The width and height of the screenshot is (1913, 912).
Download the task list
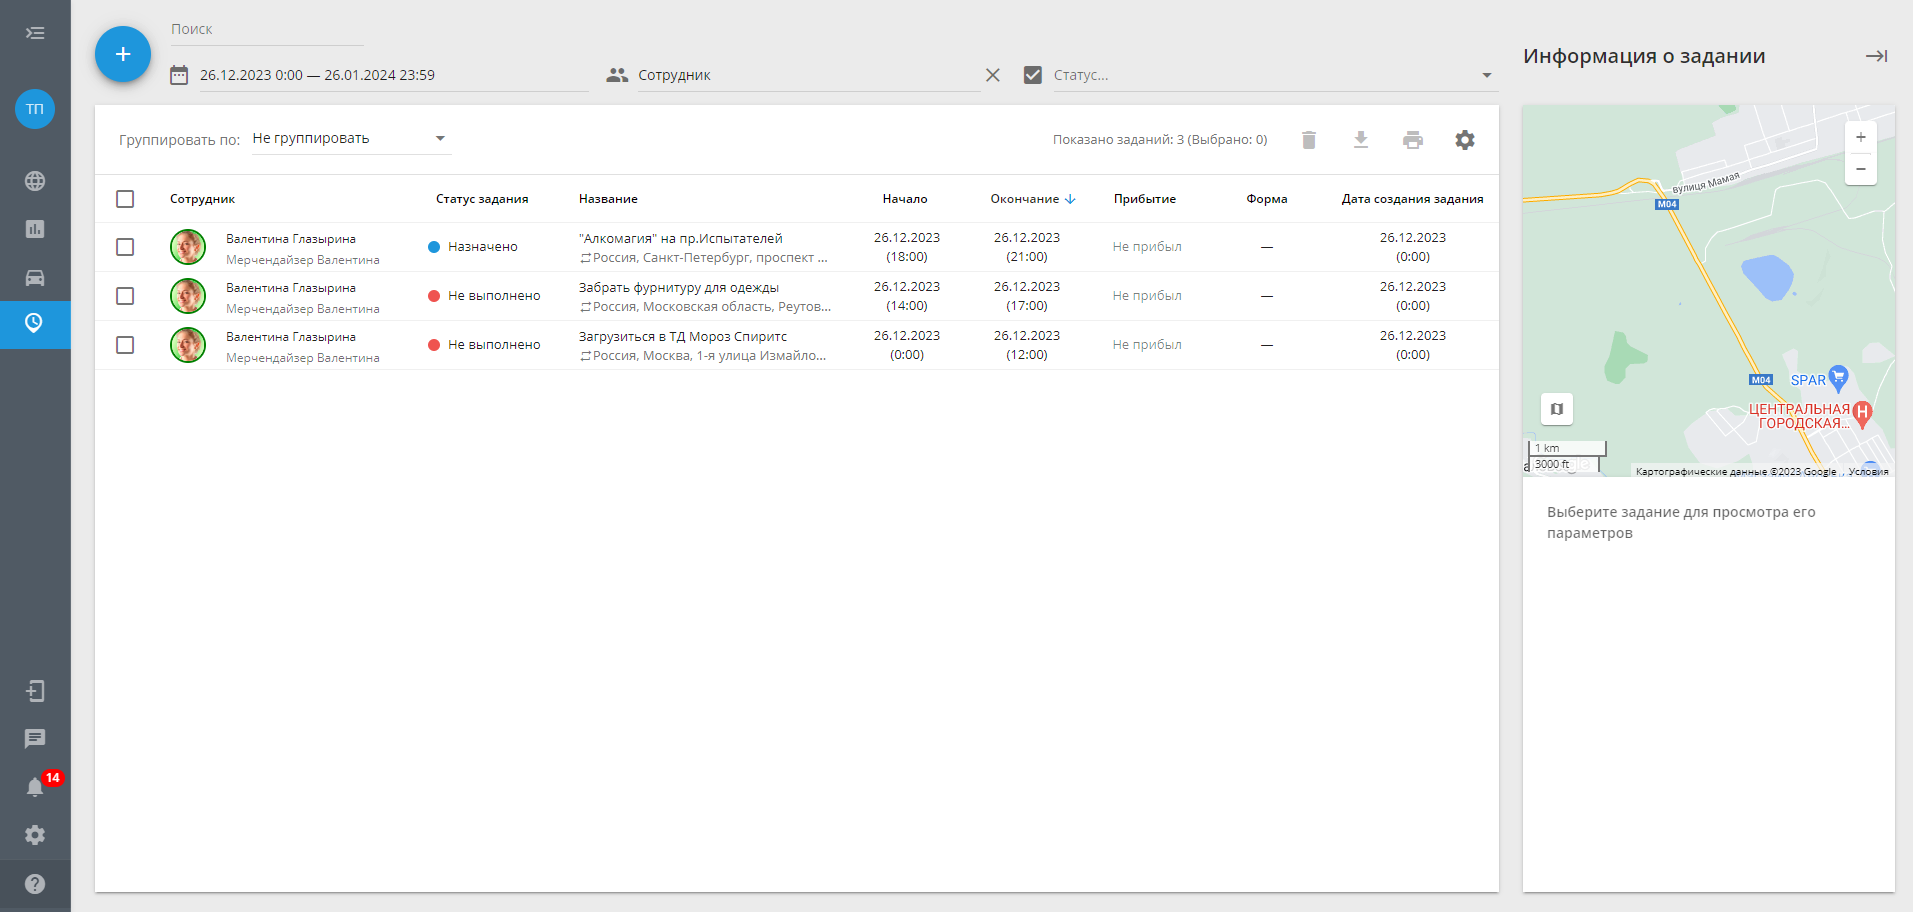[x=1360, y=140]
